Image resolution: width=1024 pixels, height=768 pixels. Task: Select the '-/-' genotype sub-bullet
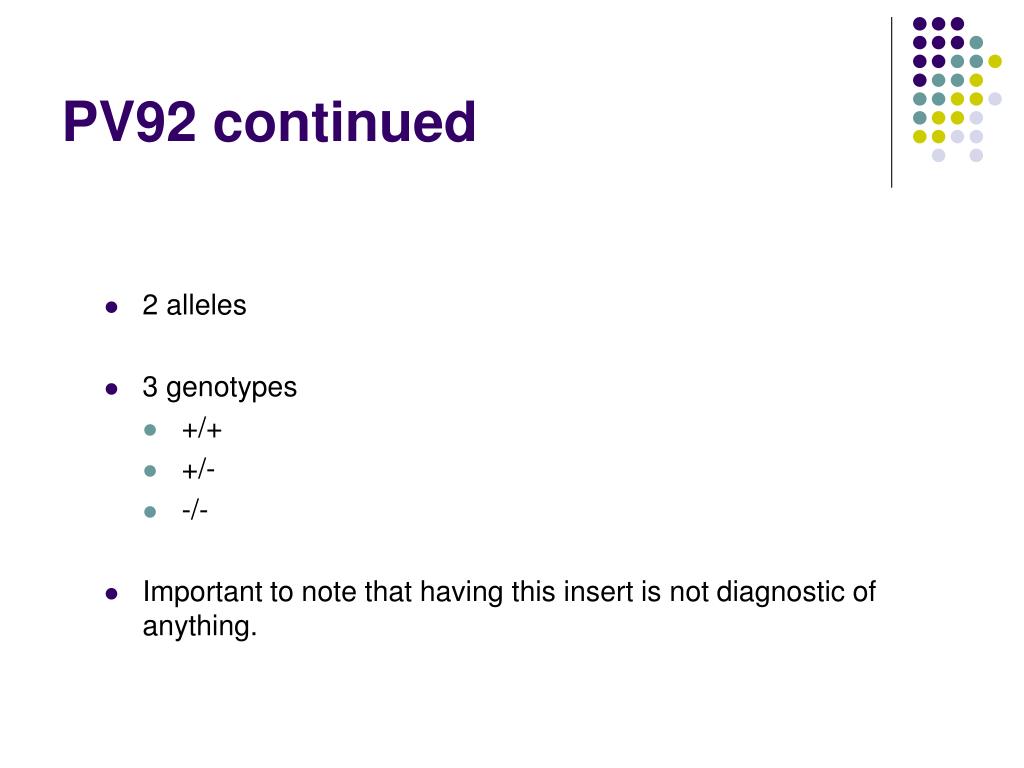tap(195, 511)
